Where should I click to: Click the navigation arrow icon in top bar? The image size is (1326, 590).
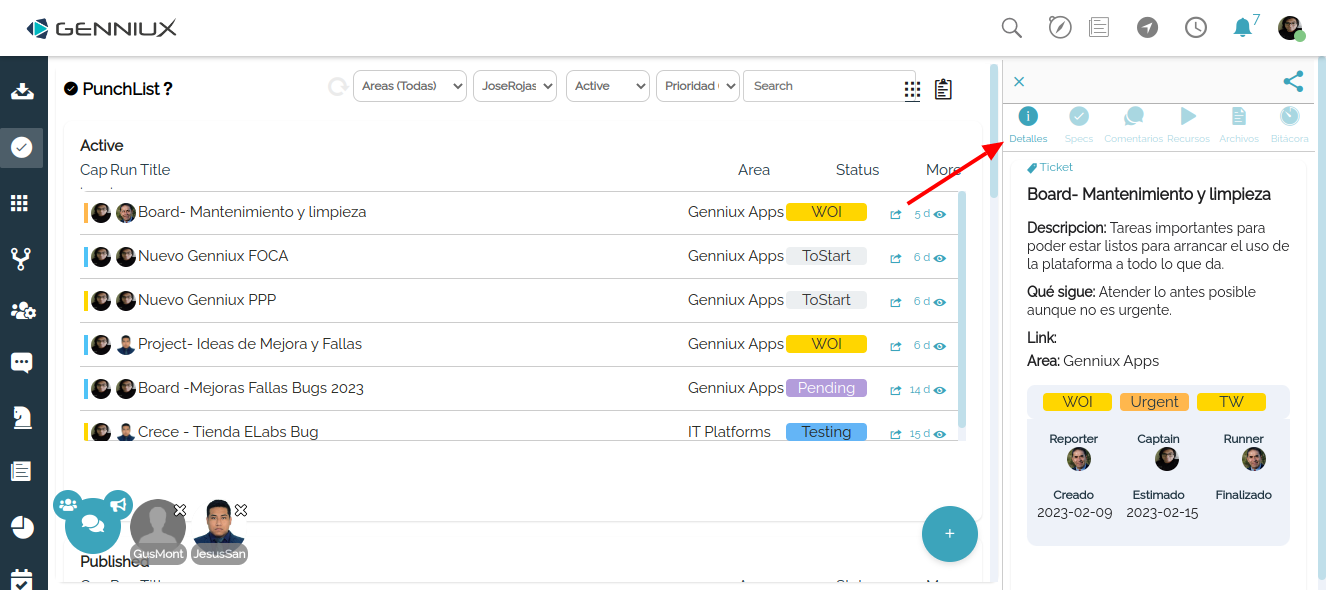tap(1148, 28)
